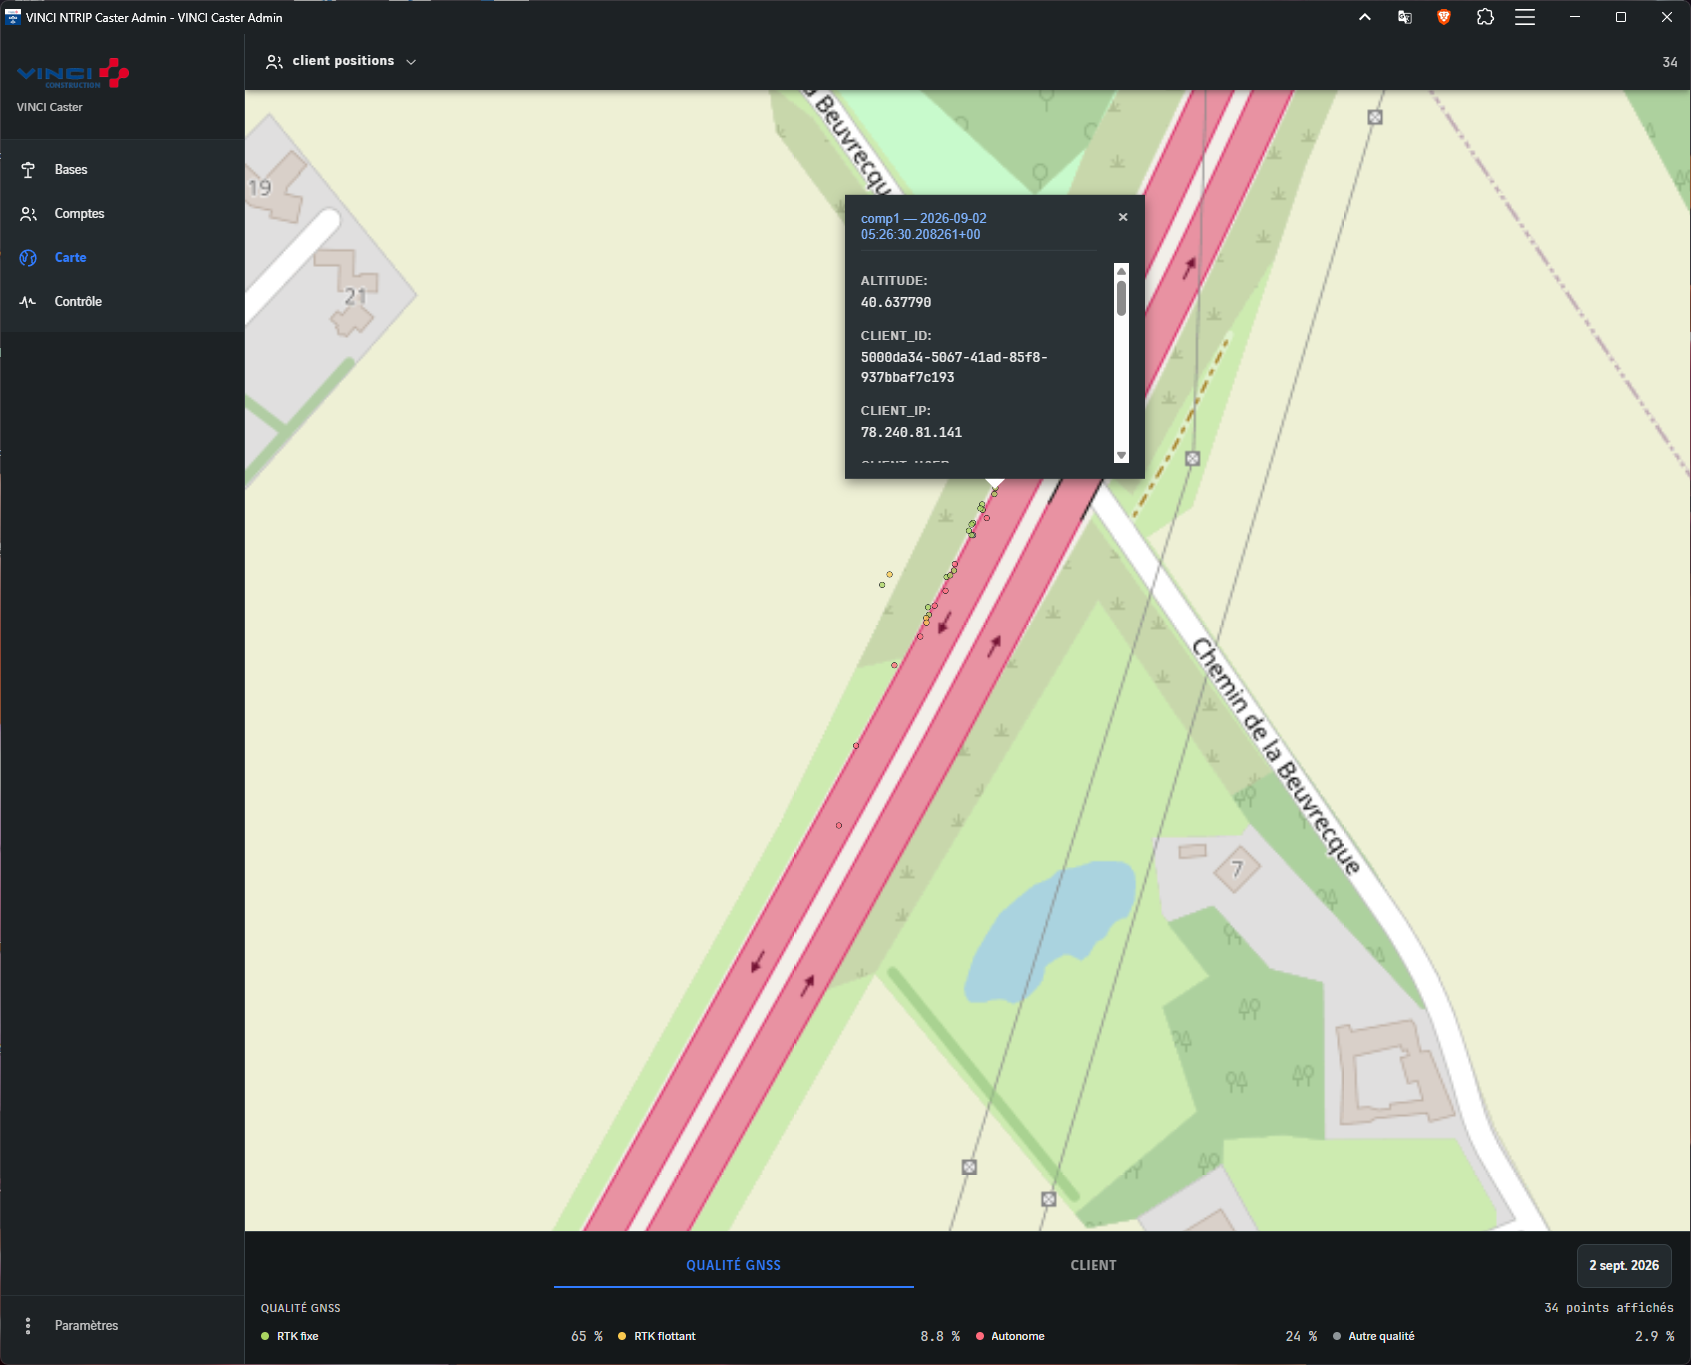The height and width of the screenshot is (1365, 1691).
Task: Click the Chemin de la Beuvrecque road label
Action: (x=1276, y=756)
